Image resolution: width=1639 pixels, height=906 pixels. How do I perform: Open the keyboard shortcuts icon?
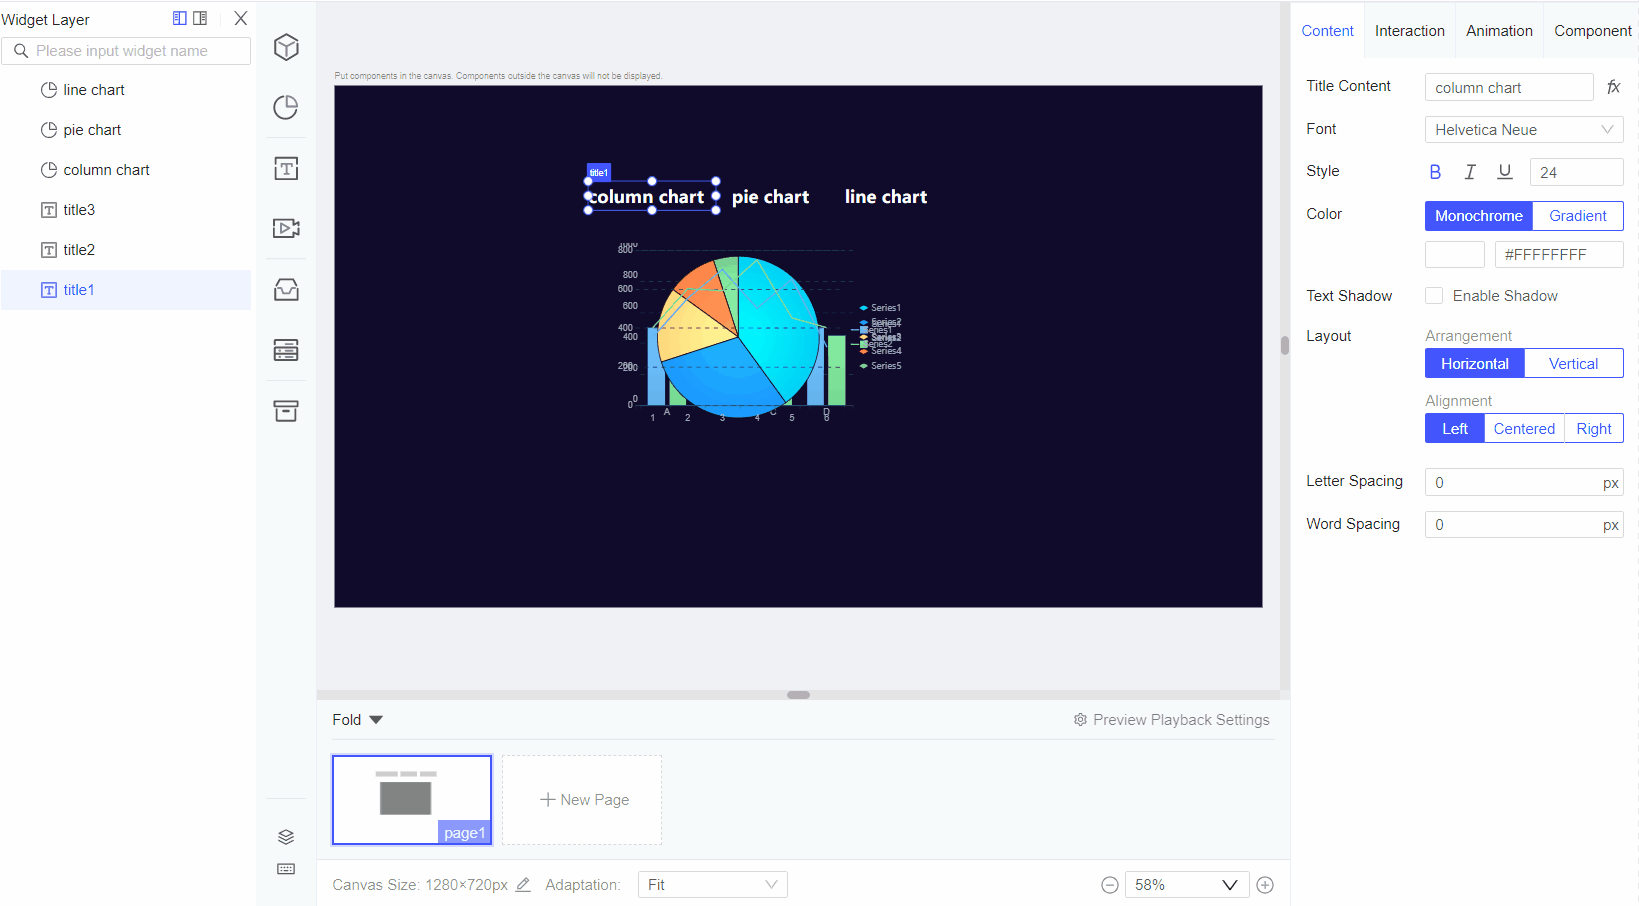pos(286,869)
